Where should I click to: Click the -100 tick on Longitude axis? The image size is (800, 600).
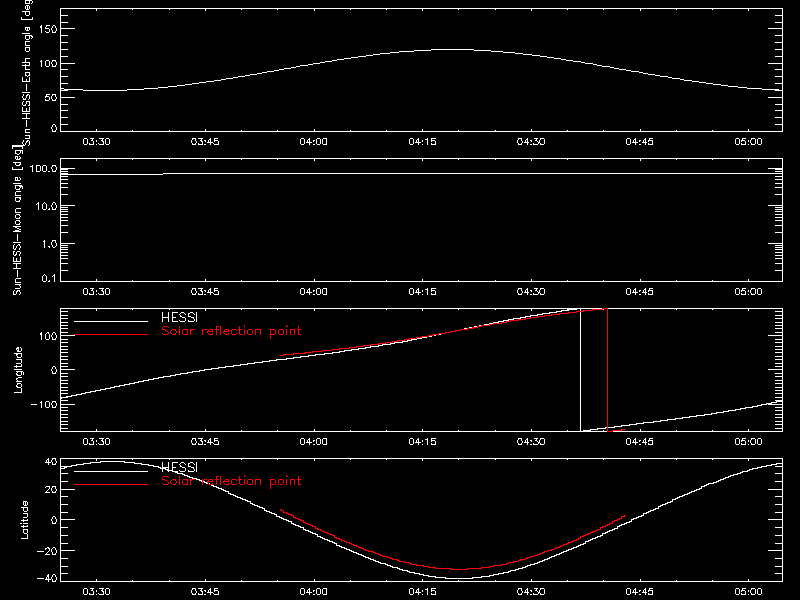tap(44, 404)
